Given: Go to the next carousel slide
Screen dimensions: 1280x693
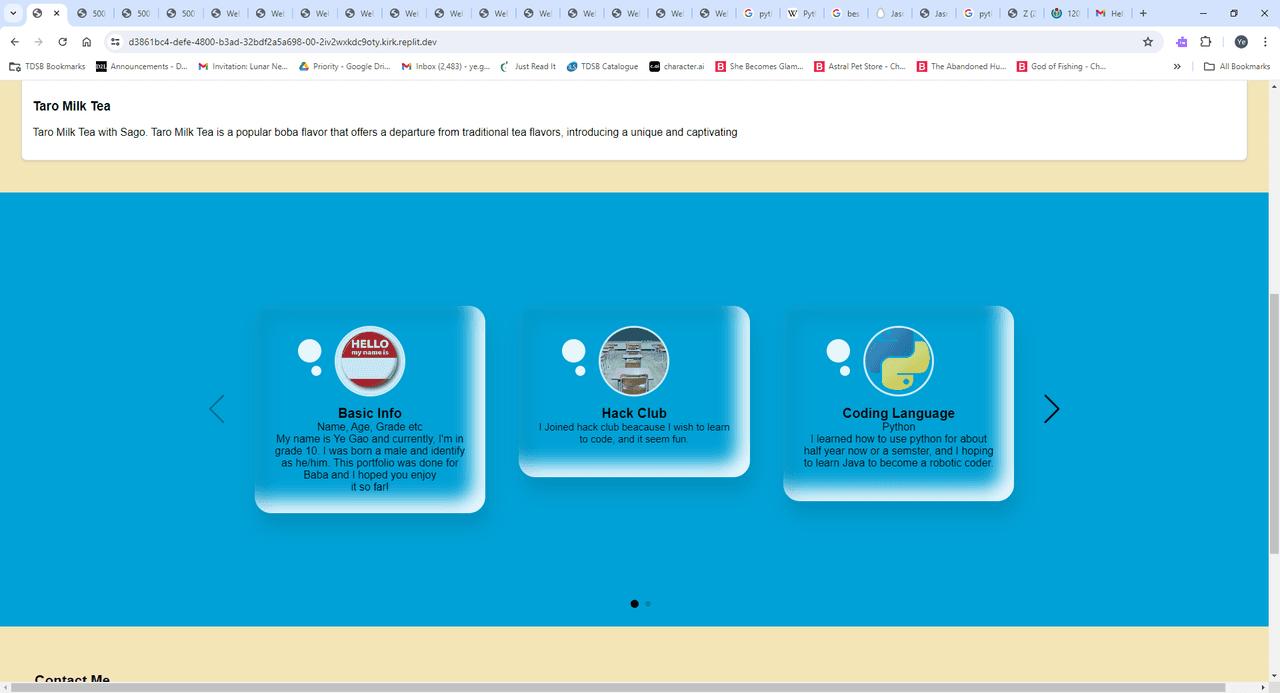Looking at the screenshot, I should (1051, 409).
